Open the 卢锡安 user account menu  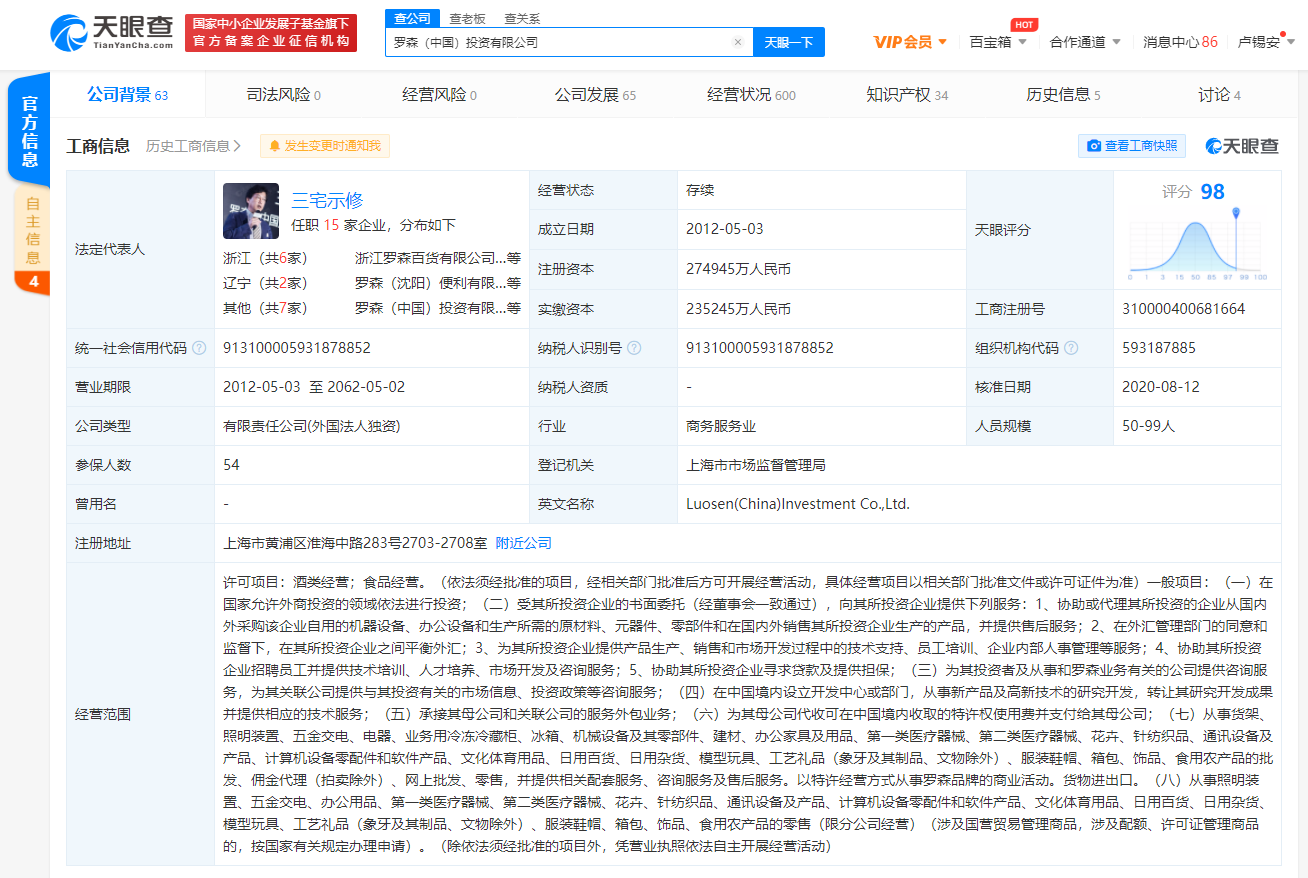click(x=1265, y=42)
